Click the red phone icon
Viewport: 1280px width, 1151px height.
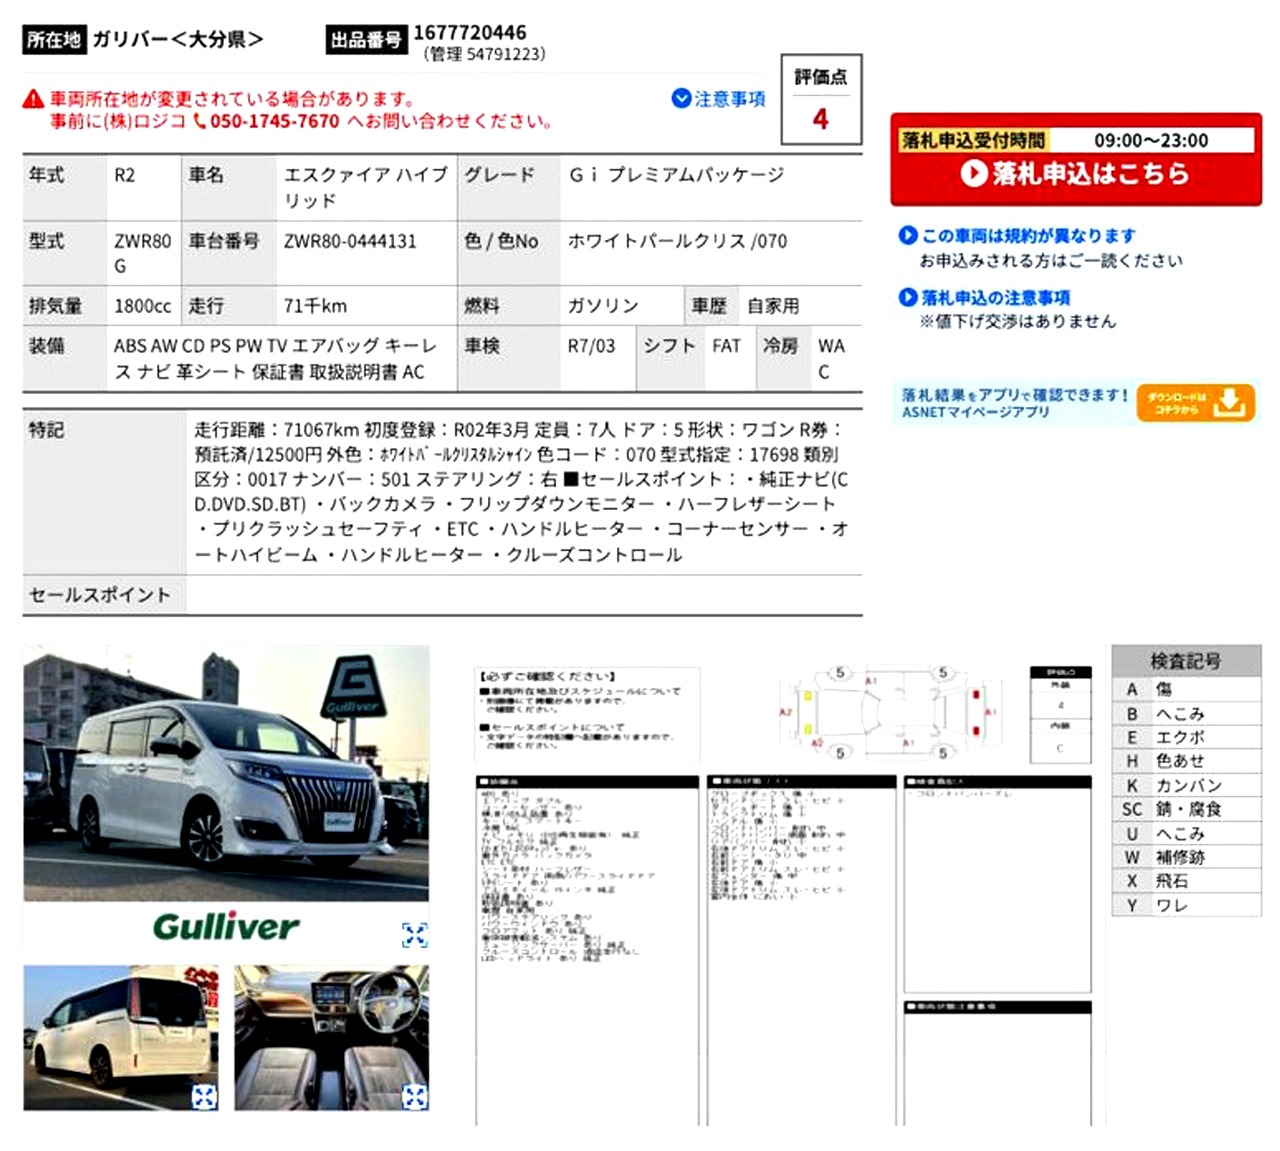199,122
